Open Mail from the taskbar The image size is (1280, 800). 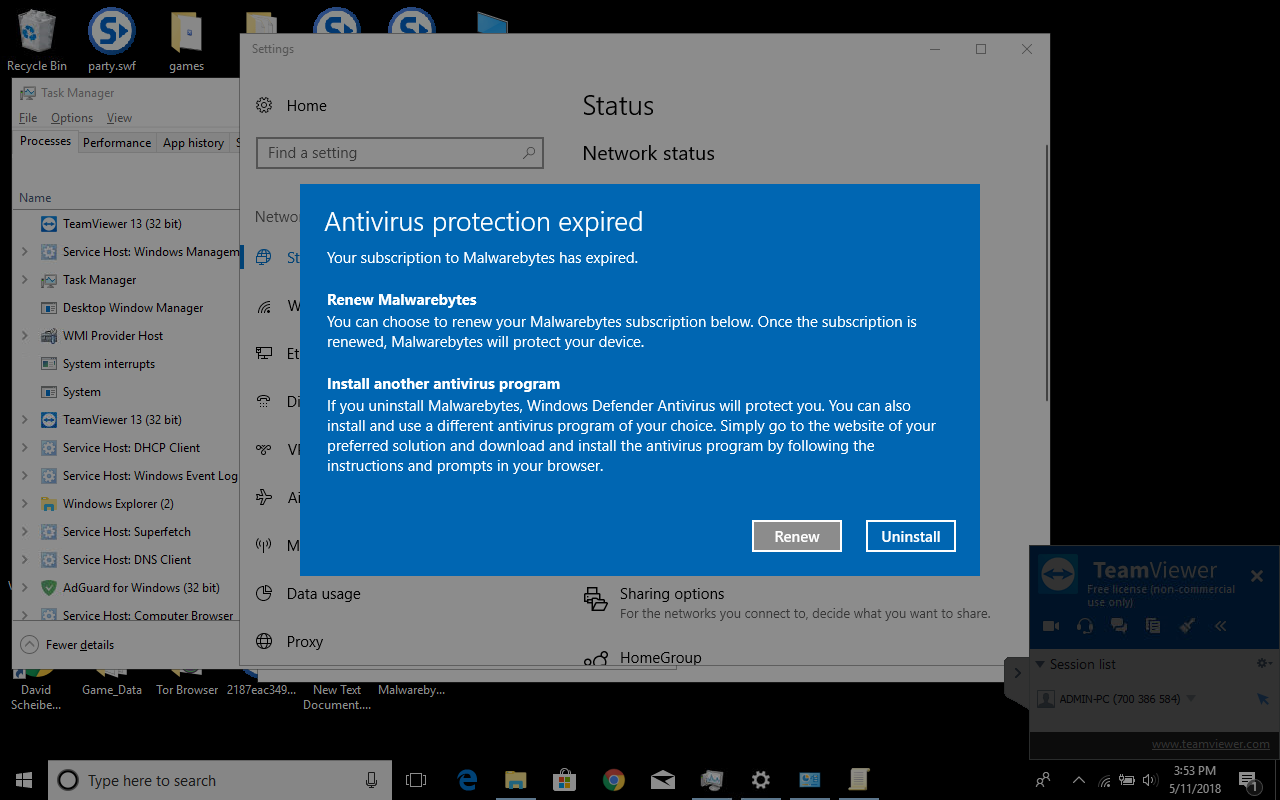(663, 780)
